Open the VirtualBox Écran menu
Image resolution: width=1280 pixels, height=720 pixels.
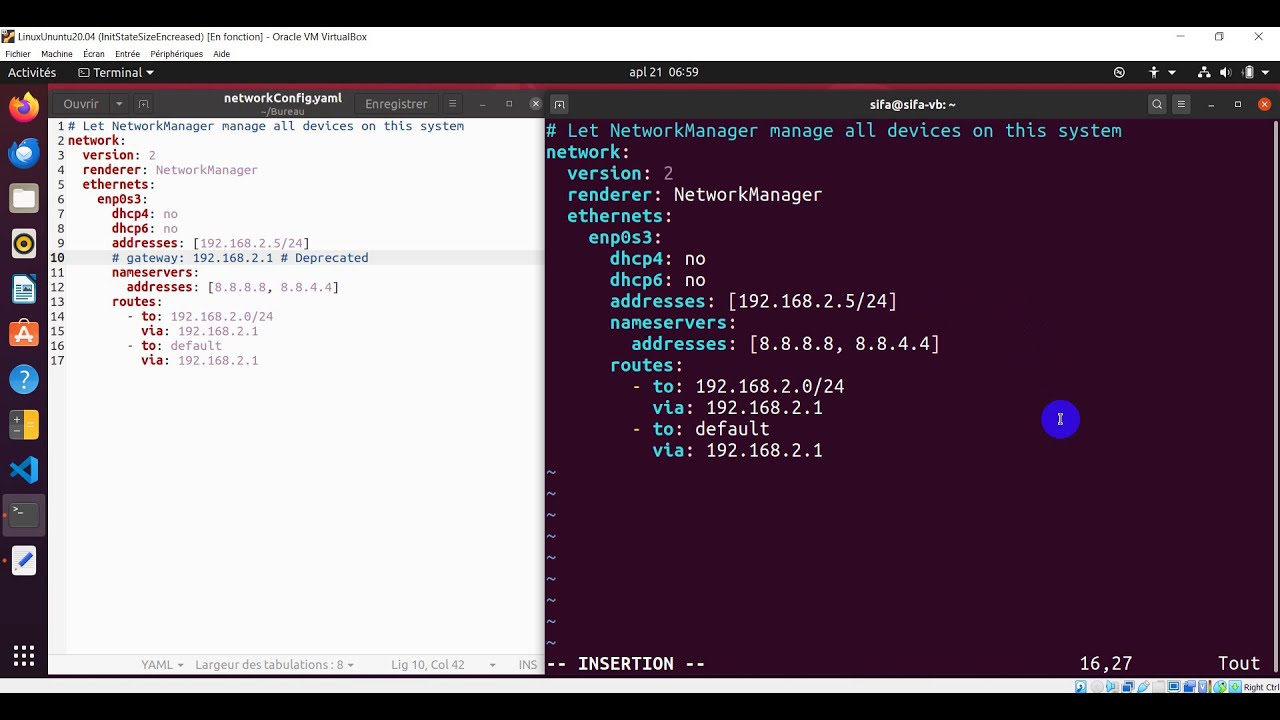[x=94, y=54]
